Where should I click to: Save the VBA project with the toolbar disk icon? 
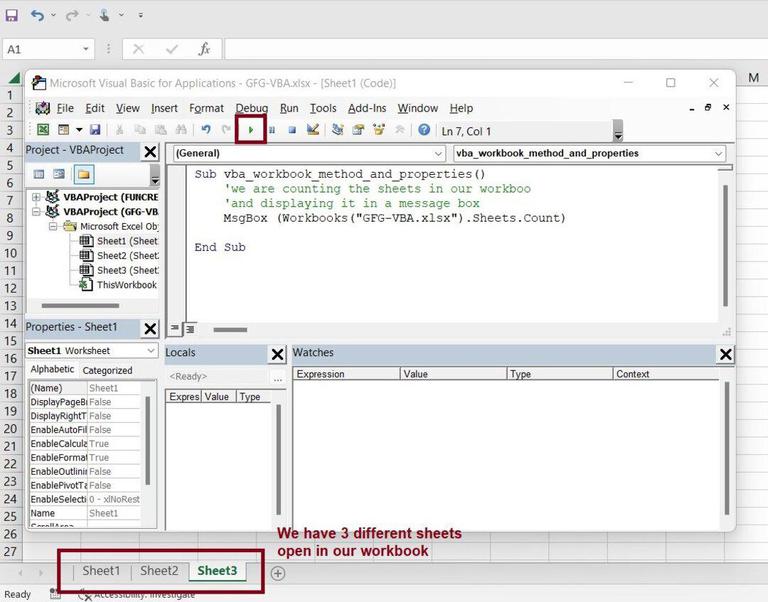point(95,130)
